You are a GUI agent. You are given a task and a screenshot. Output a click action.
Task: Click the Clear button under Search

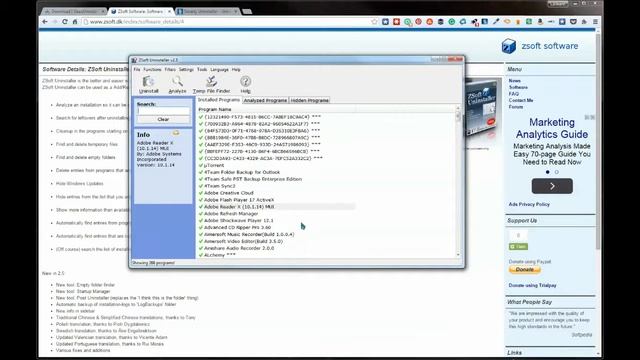point(163,120)
